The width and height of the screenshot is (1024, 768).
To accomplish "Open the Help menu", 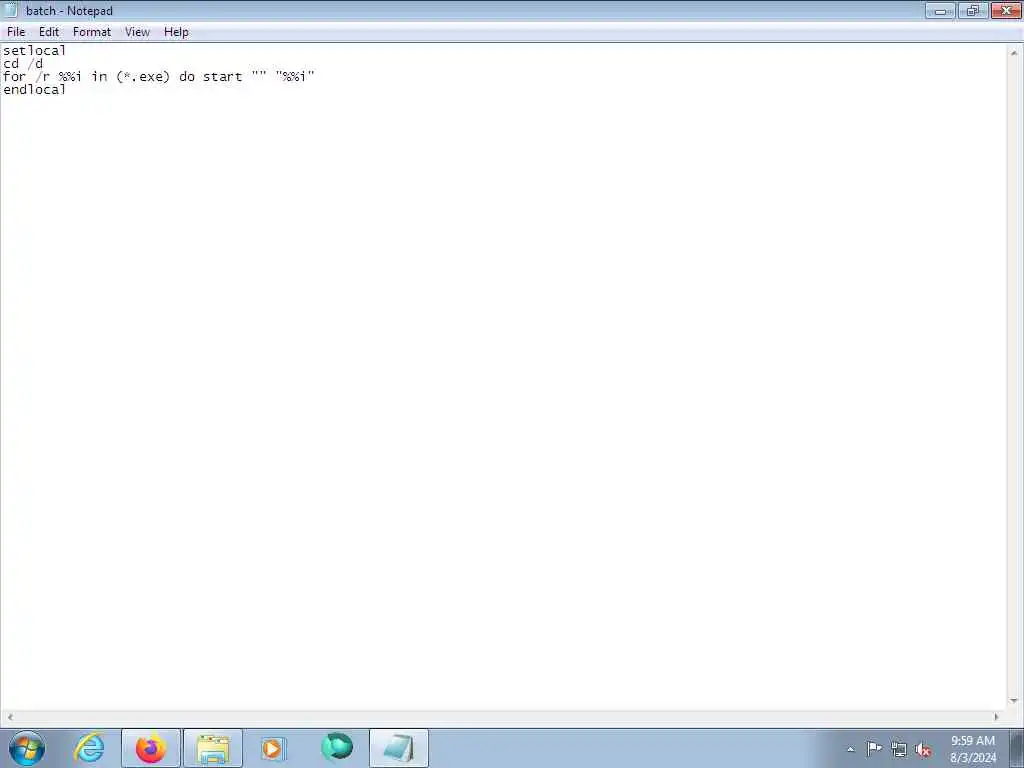I will (x=176, y=32).
